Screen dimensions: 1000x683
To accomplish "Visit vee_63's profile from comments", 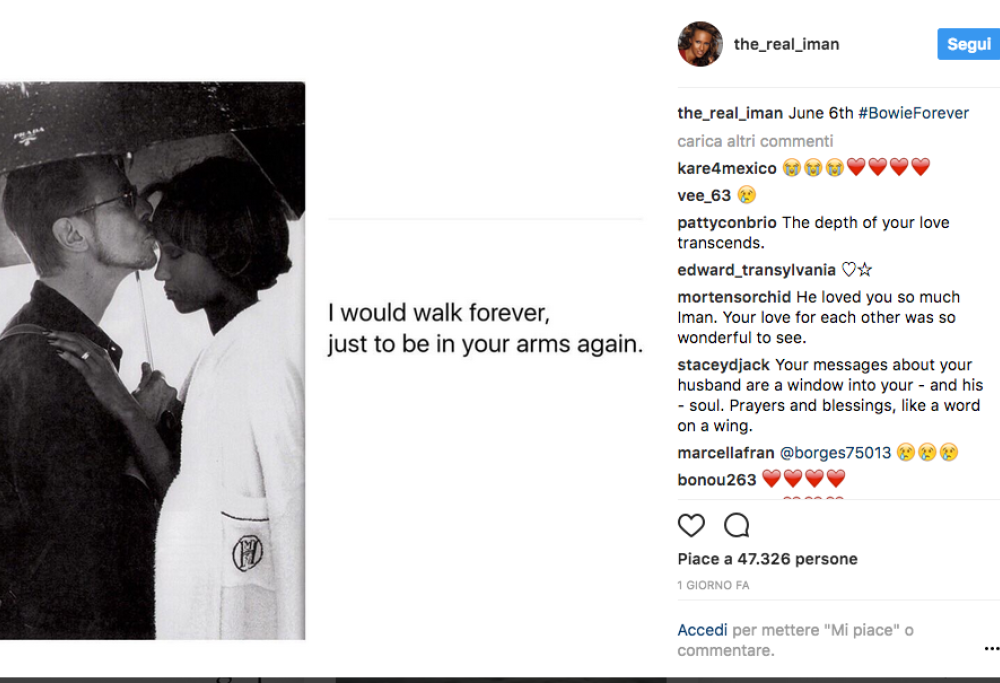I will (x=704, y=195).
